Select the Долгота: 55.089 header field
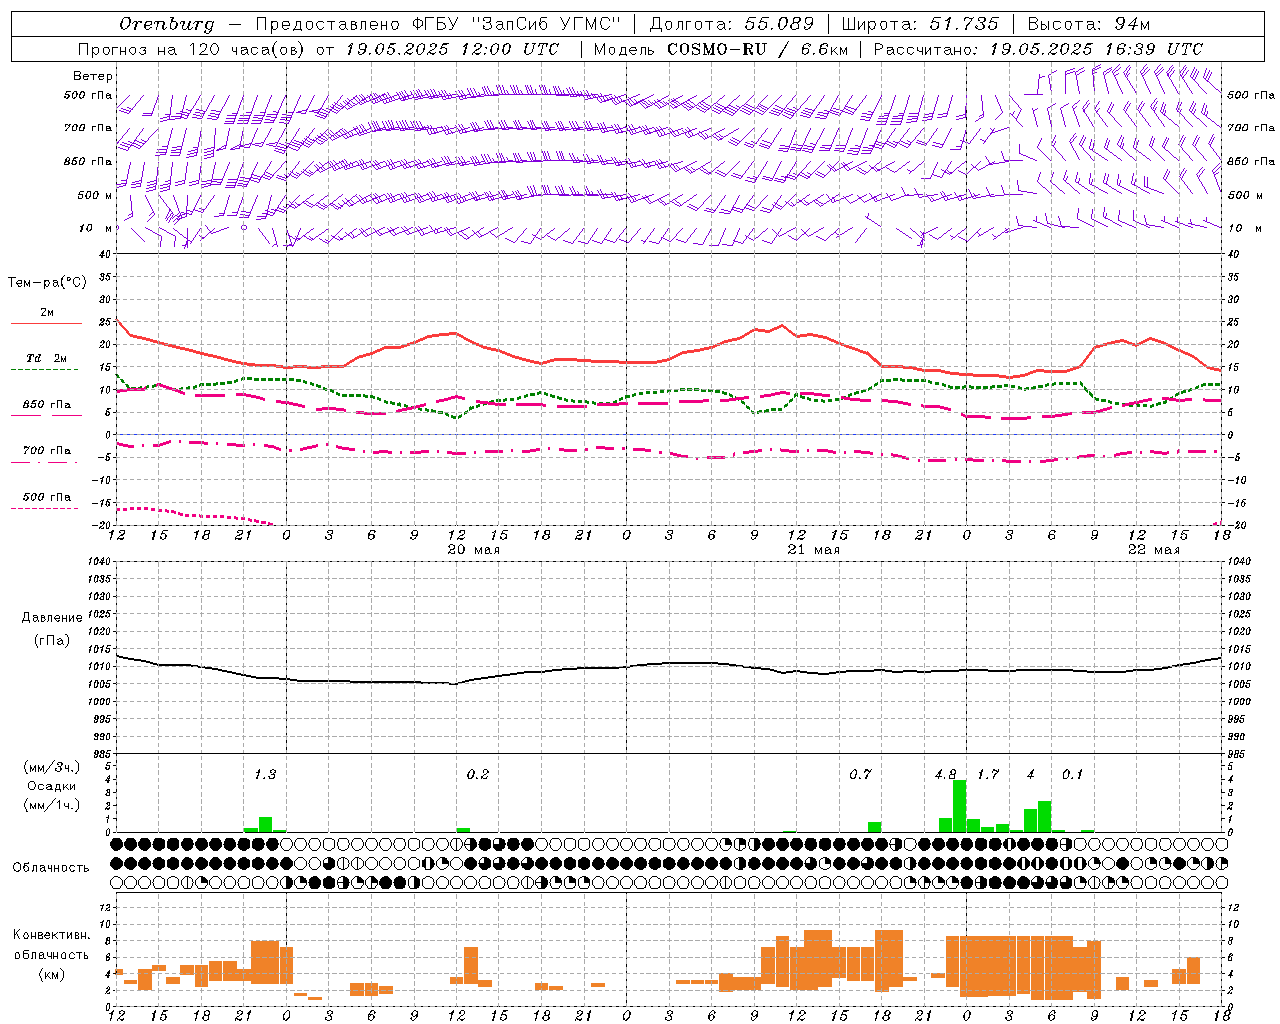The height and width of the screenshot is (1024, 1280). pos(732,24)
